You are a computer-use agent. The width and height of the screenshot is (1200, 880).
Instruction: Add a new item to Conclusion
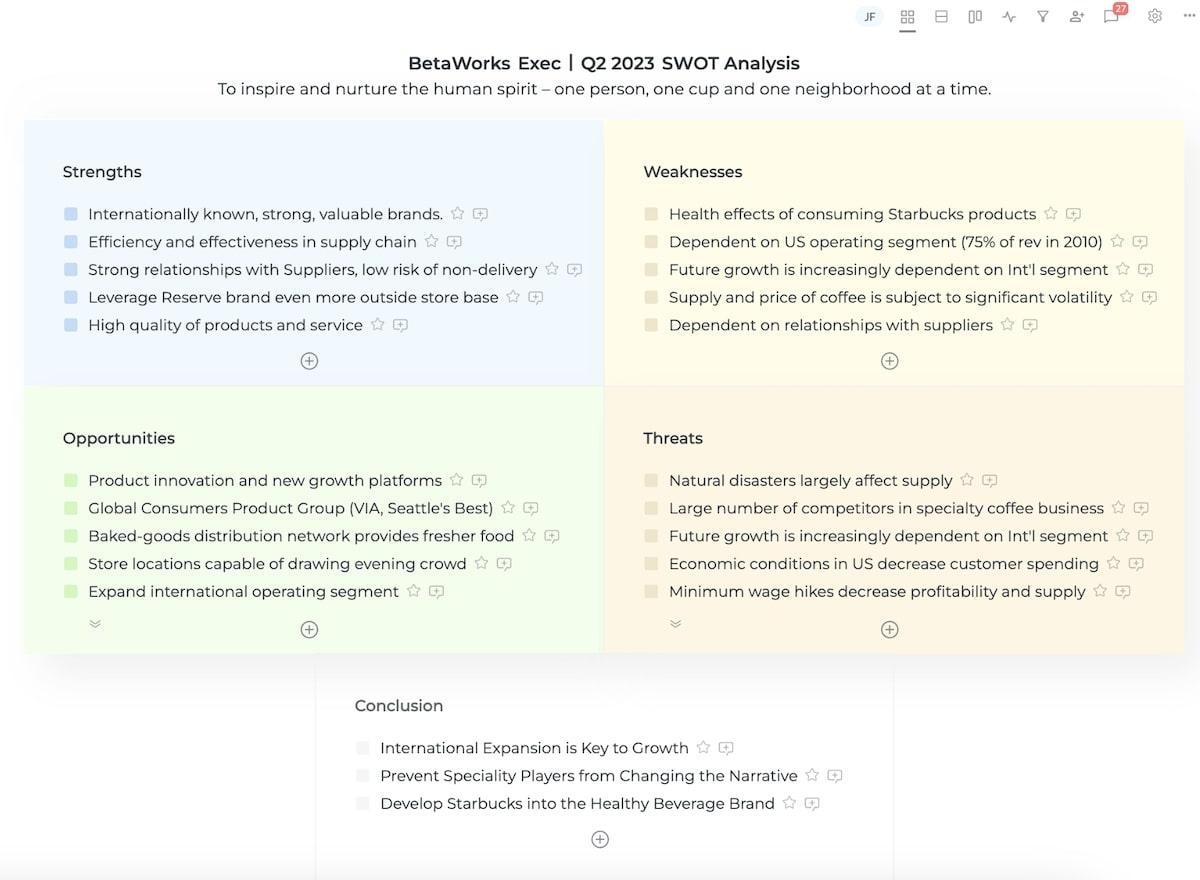pos(600,839)
